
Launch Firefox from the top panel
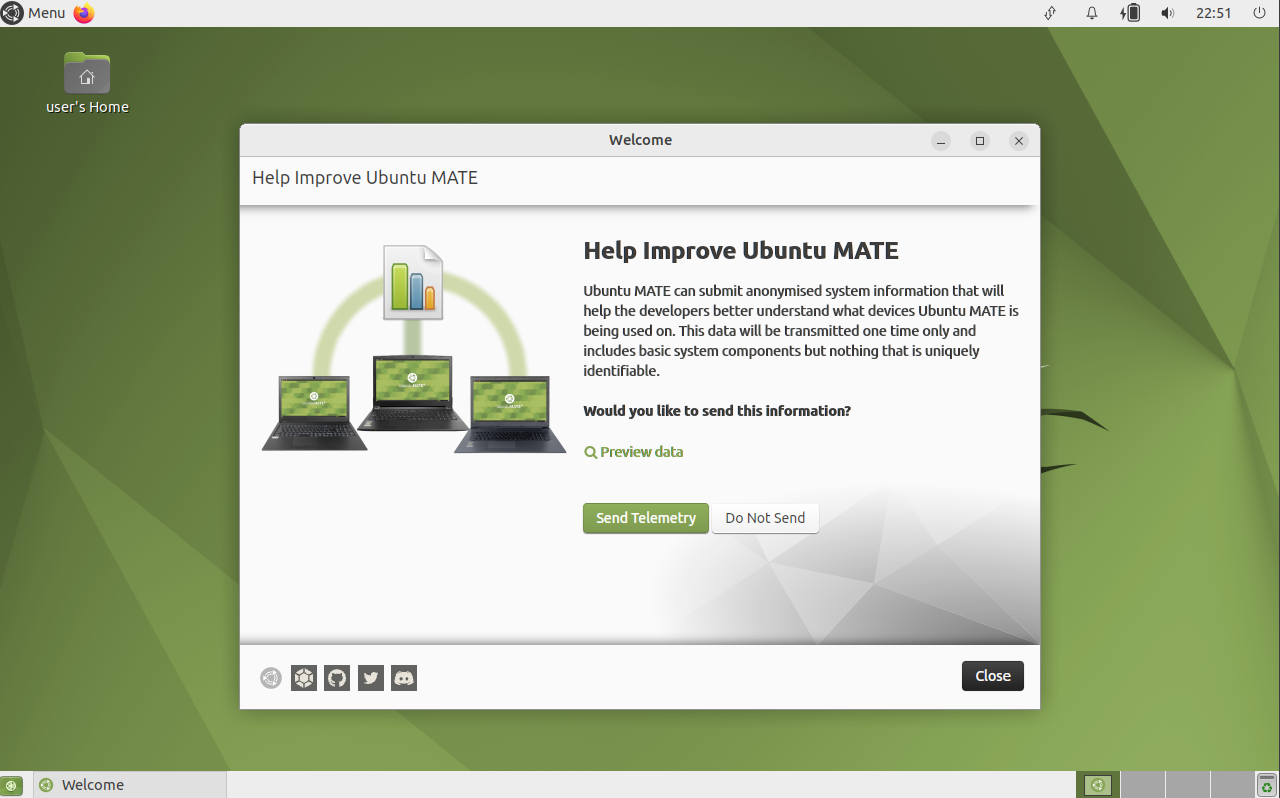click(x=84, y=13)
